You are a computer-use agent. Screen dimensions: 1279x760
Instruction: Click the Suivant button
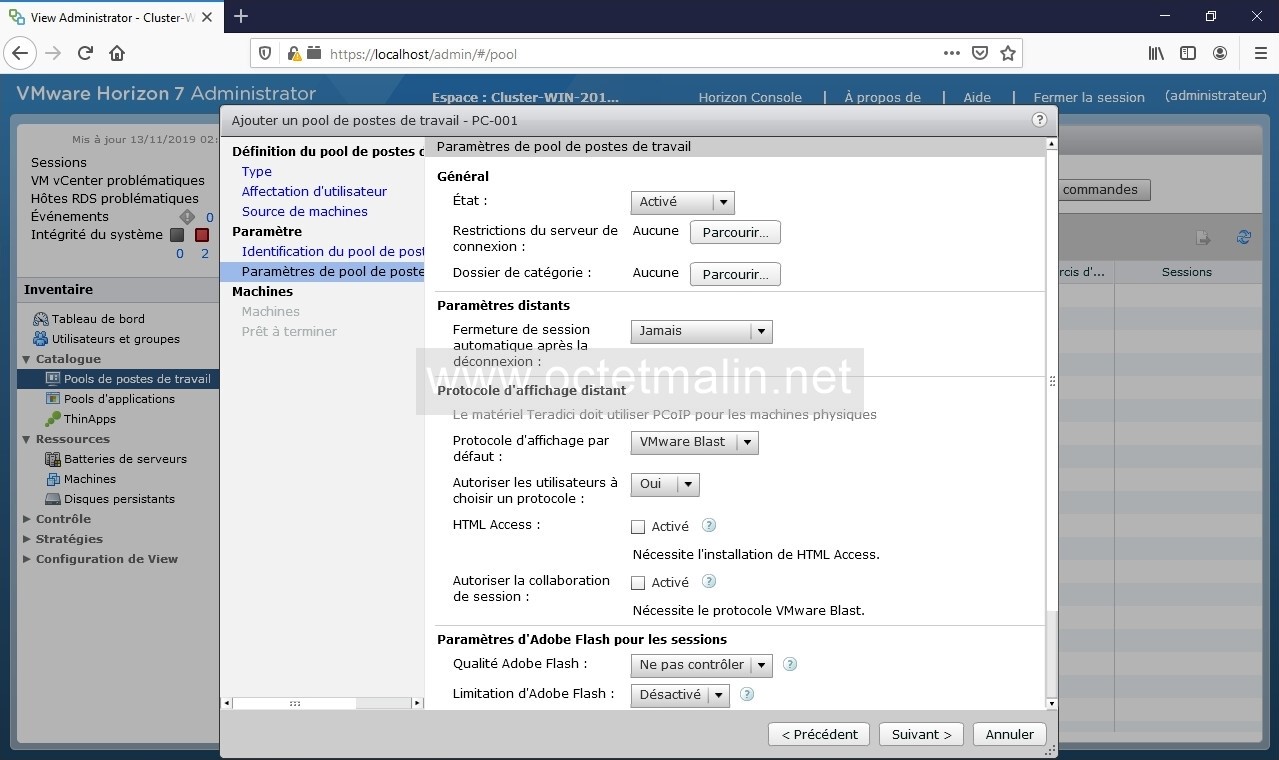tap(922, 734)
